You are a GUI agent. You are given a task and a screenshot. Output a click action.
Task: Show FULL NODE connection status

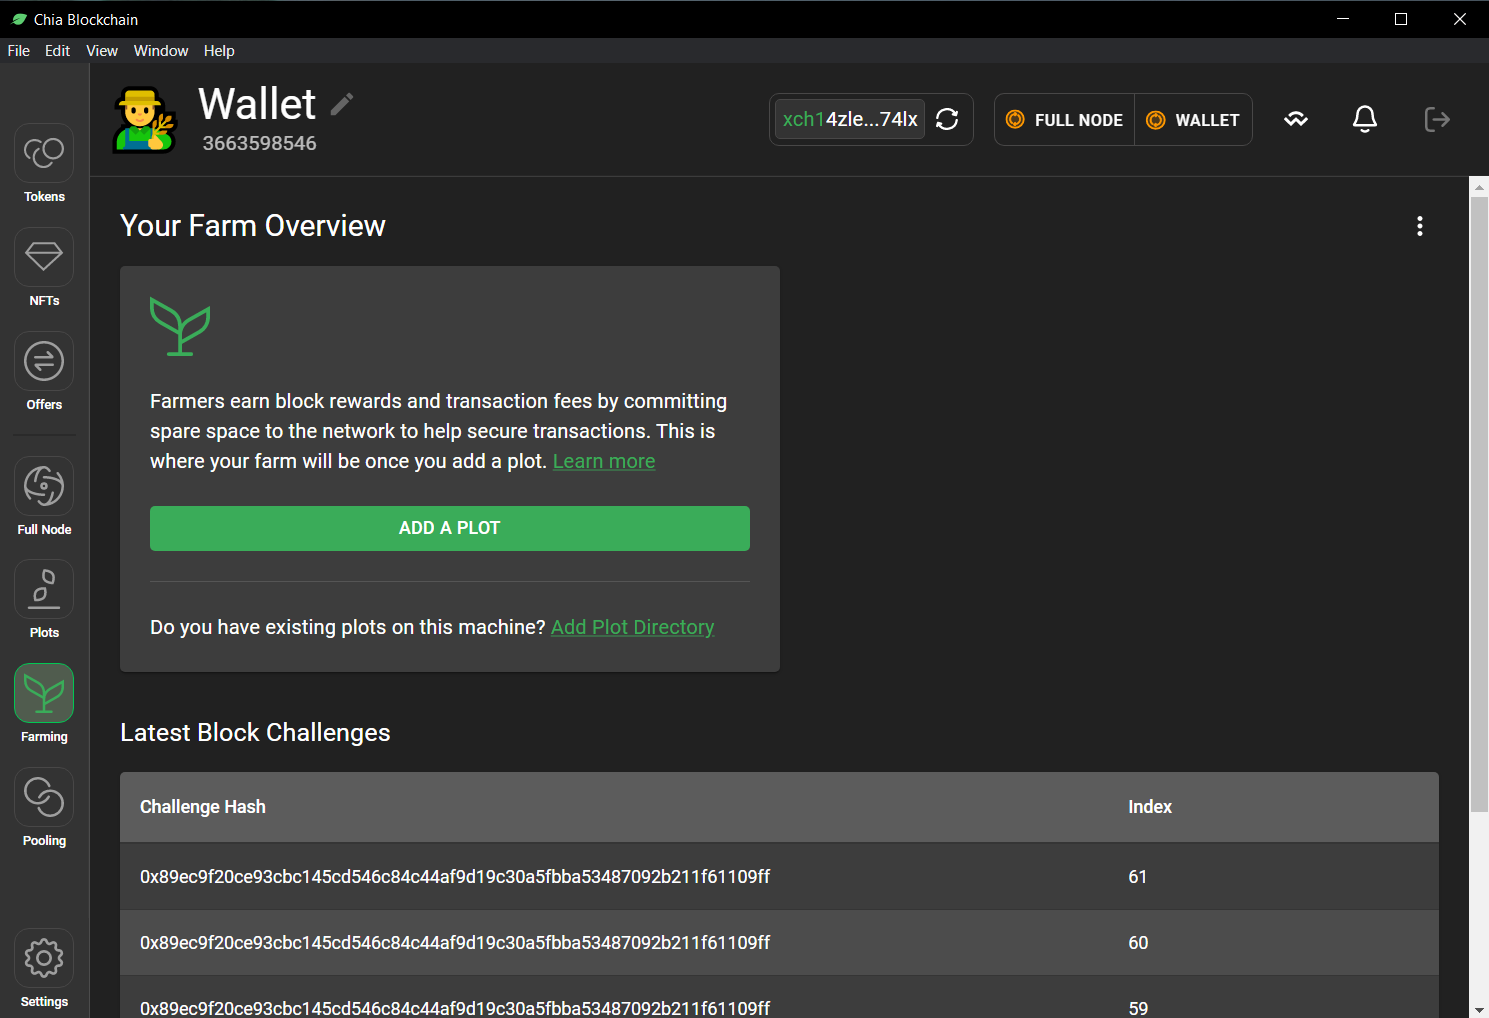tap(1064, 120)
